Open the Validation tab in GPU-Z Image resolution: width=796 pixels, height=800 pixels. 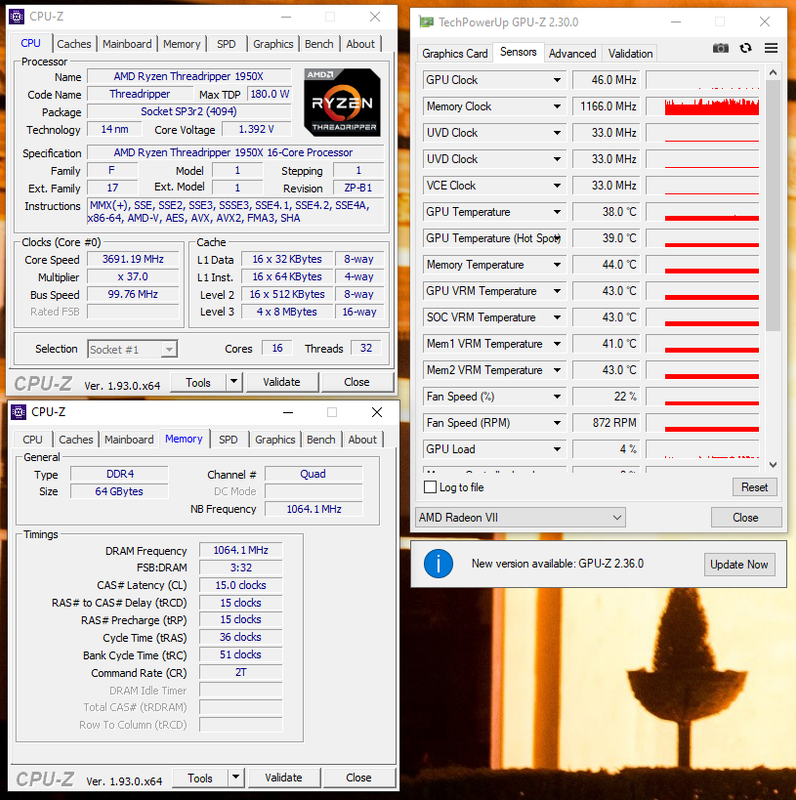[630, 54]
